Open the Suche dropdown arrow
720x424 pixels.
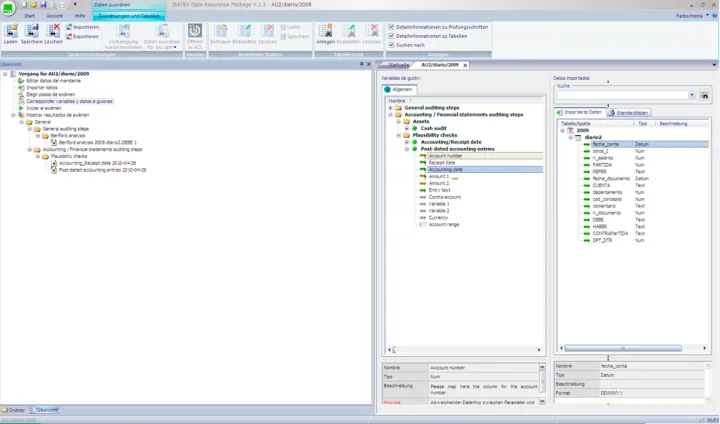click(692, 95)
